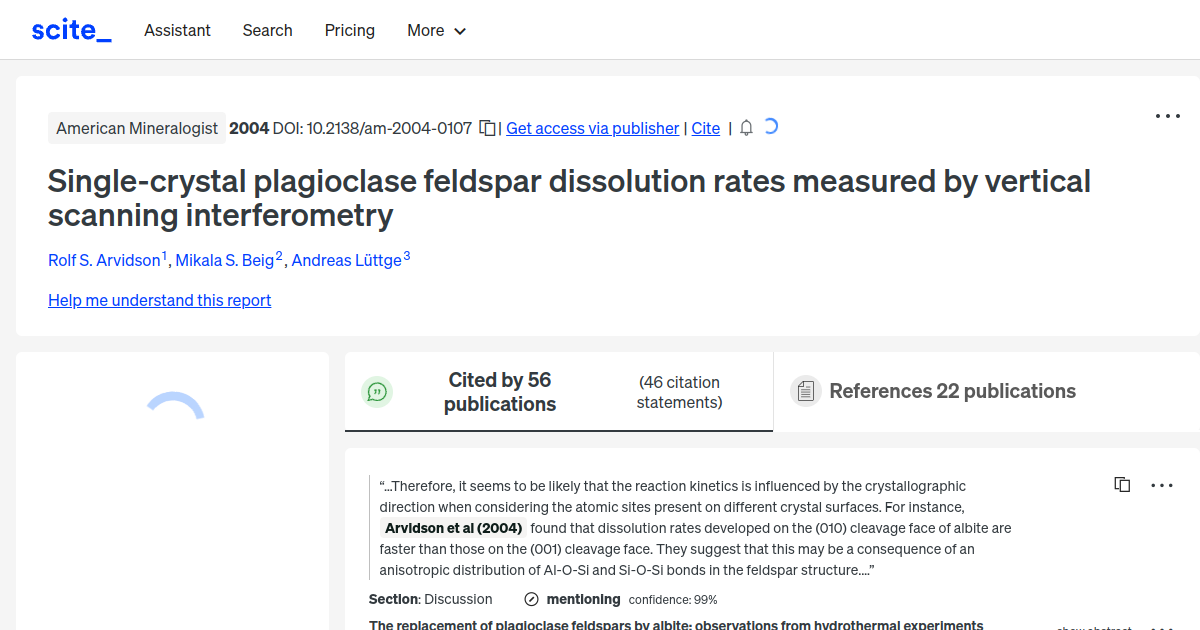Click the References document icon

point(805,391)
